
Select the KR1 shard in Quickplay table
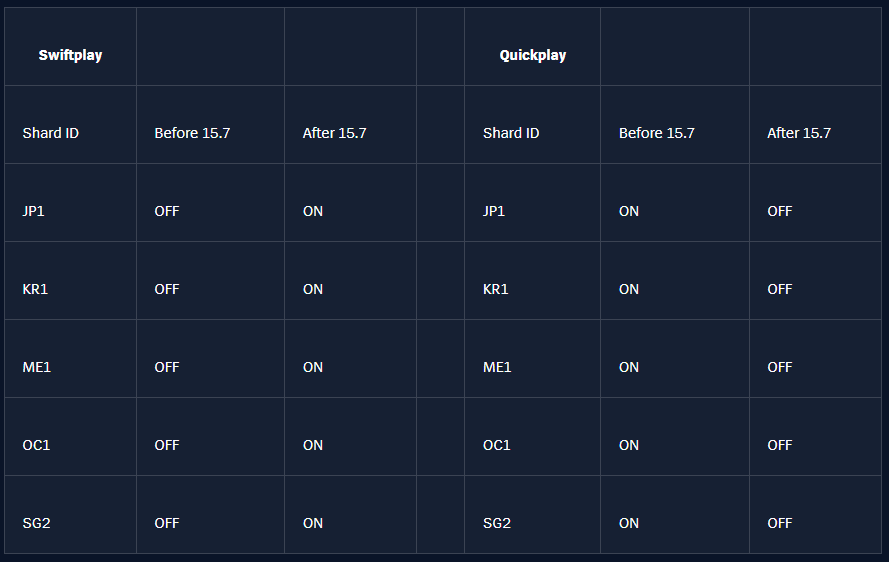click(x=495, y=289)
